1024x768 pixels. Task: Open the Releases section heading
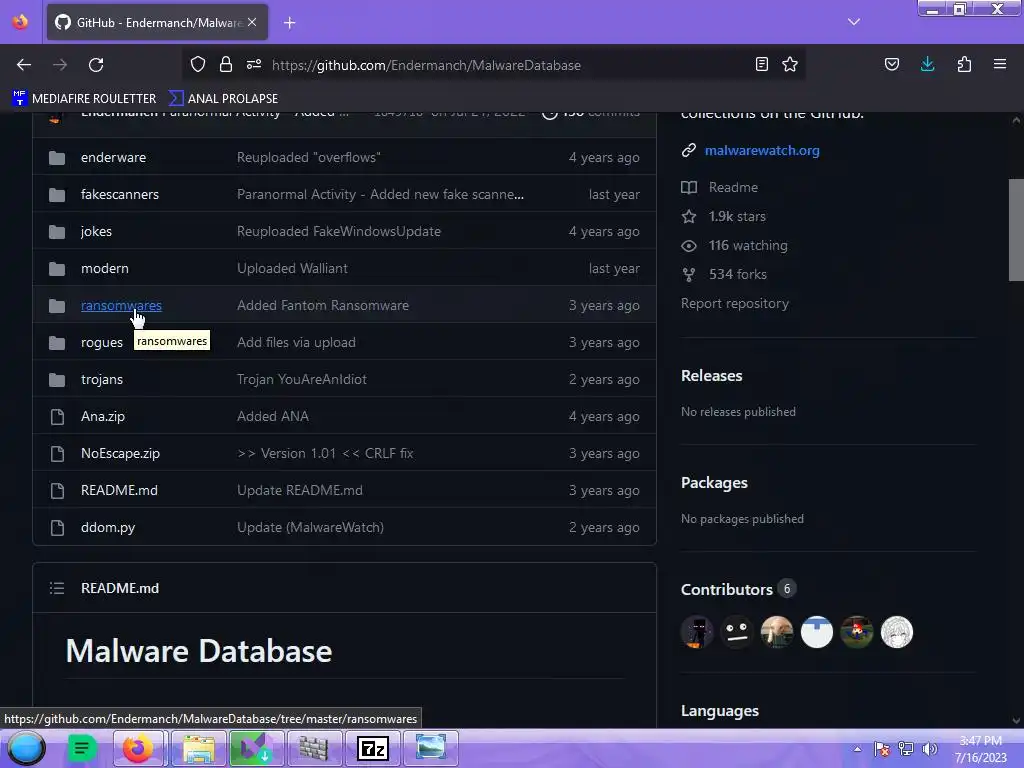point(712,376)
